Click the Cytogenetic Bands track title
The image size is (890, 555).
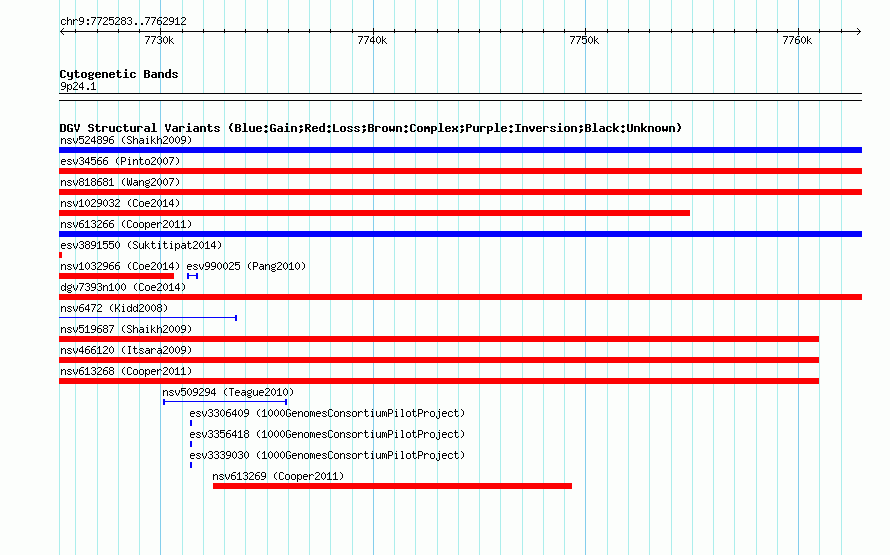[x=119, y=74]
